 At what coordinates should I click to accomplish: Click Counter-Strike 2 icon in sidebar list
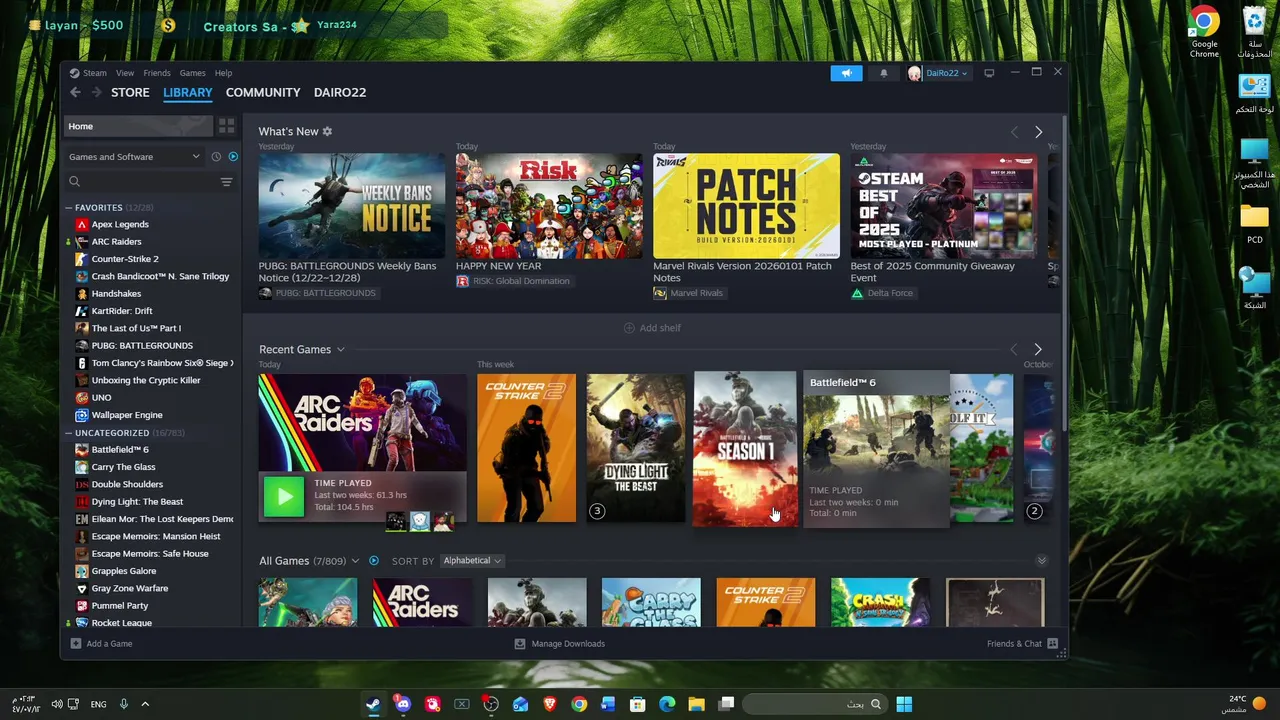tap(82, 259)
